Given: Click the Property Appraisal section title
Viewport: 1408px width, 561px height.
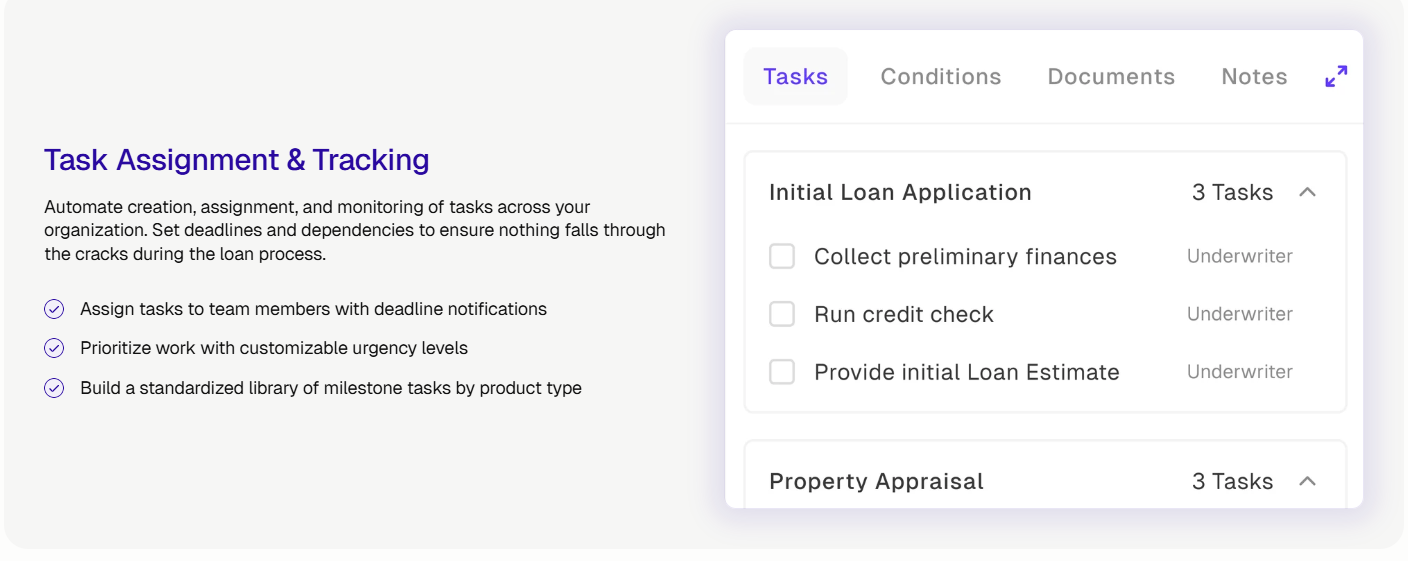Looking at the screenshot, I should click(876, 481).
